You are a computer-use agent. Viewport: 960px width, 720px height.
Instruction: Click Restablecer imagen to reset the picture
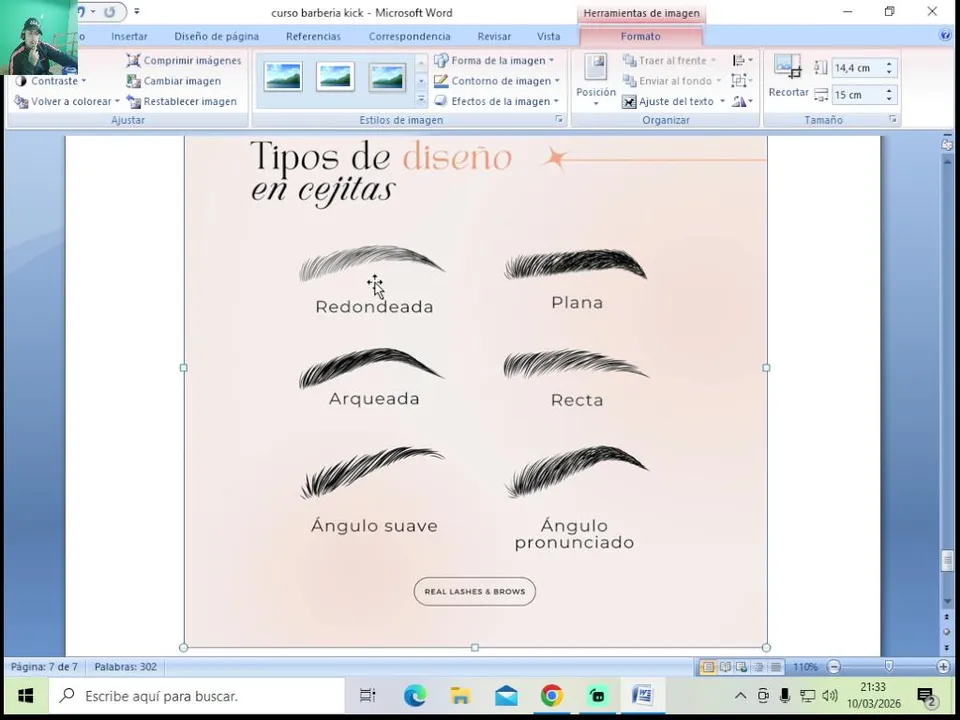(182, 102)
